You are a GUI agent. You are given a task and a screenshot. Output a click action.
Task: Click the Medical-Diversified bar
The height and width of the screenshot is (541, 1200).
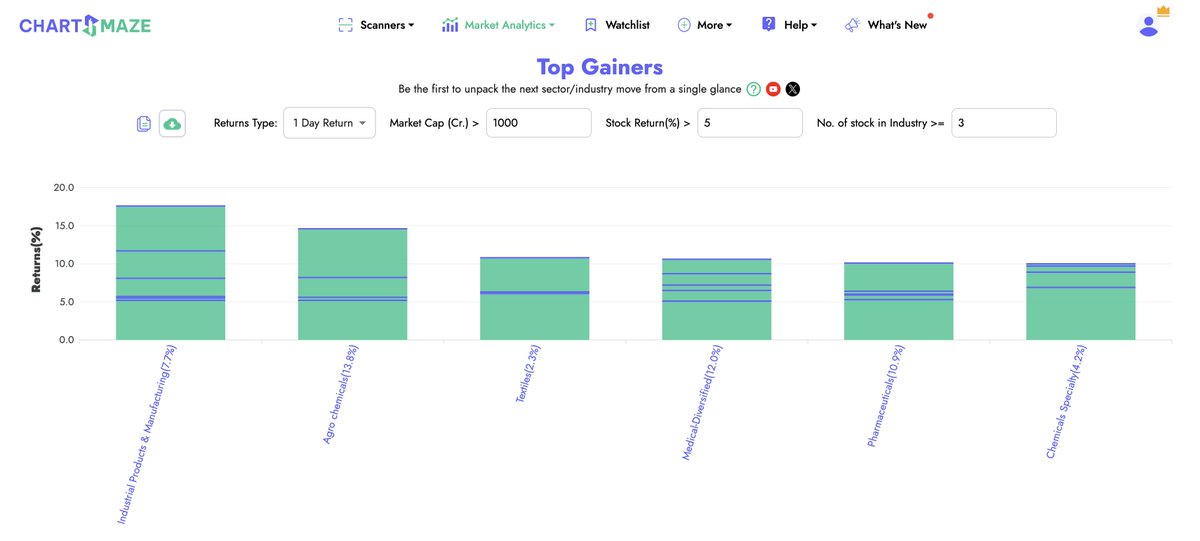(717, 299)
